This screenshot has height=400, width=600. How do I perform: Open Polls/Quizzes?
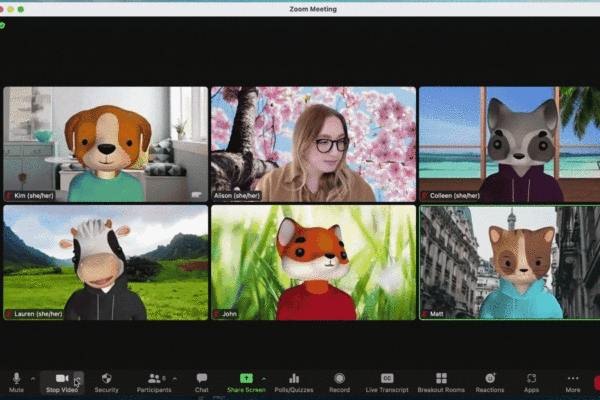click(x=294, y=379)
